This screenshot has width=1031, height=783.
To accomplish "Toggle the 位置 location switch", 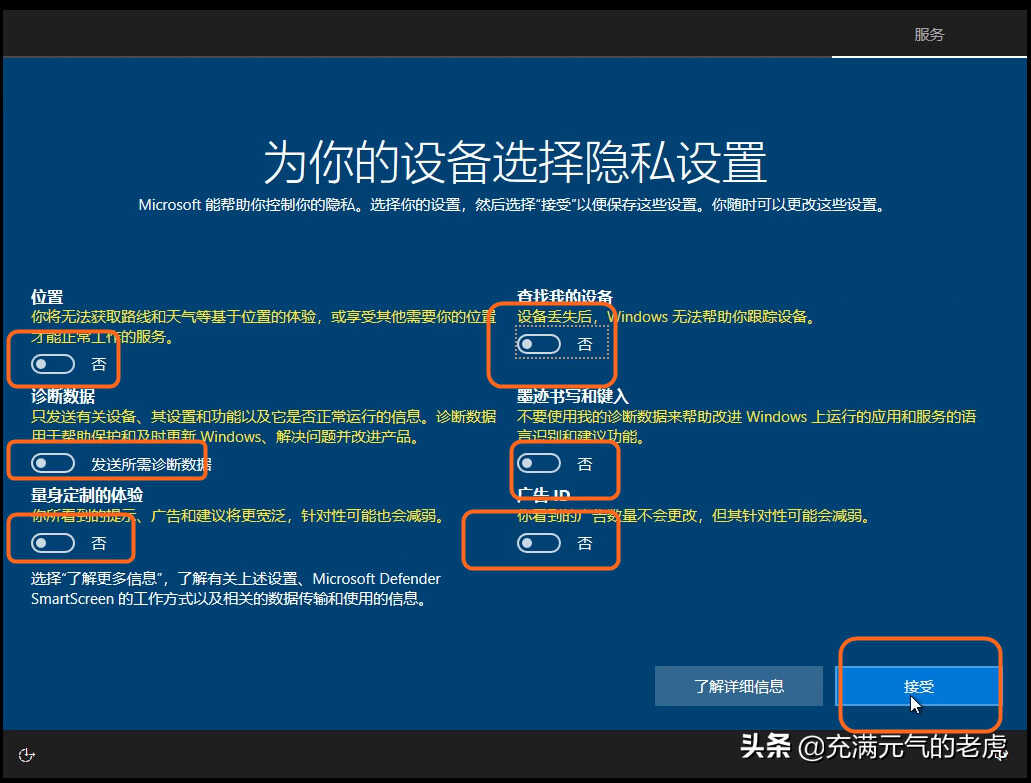I will click(53, 364).
